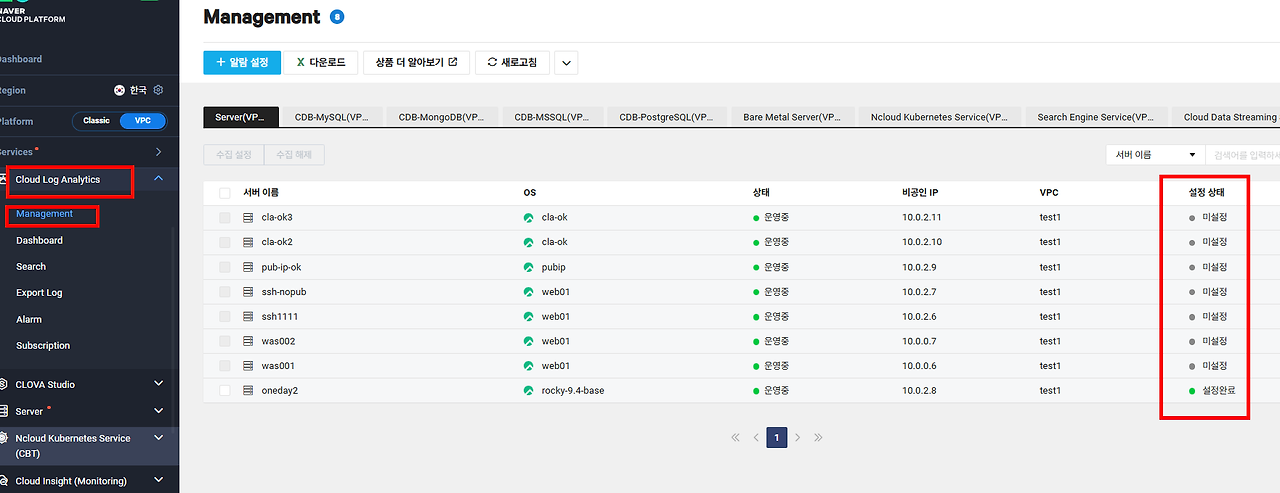Expand the Cloud Insight (Monitoring) chevron

(x=159, y=481)
